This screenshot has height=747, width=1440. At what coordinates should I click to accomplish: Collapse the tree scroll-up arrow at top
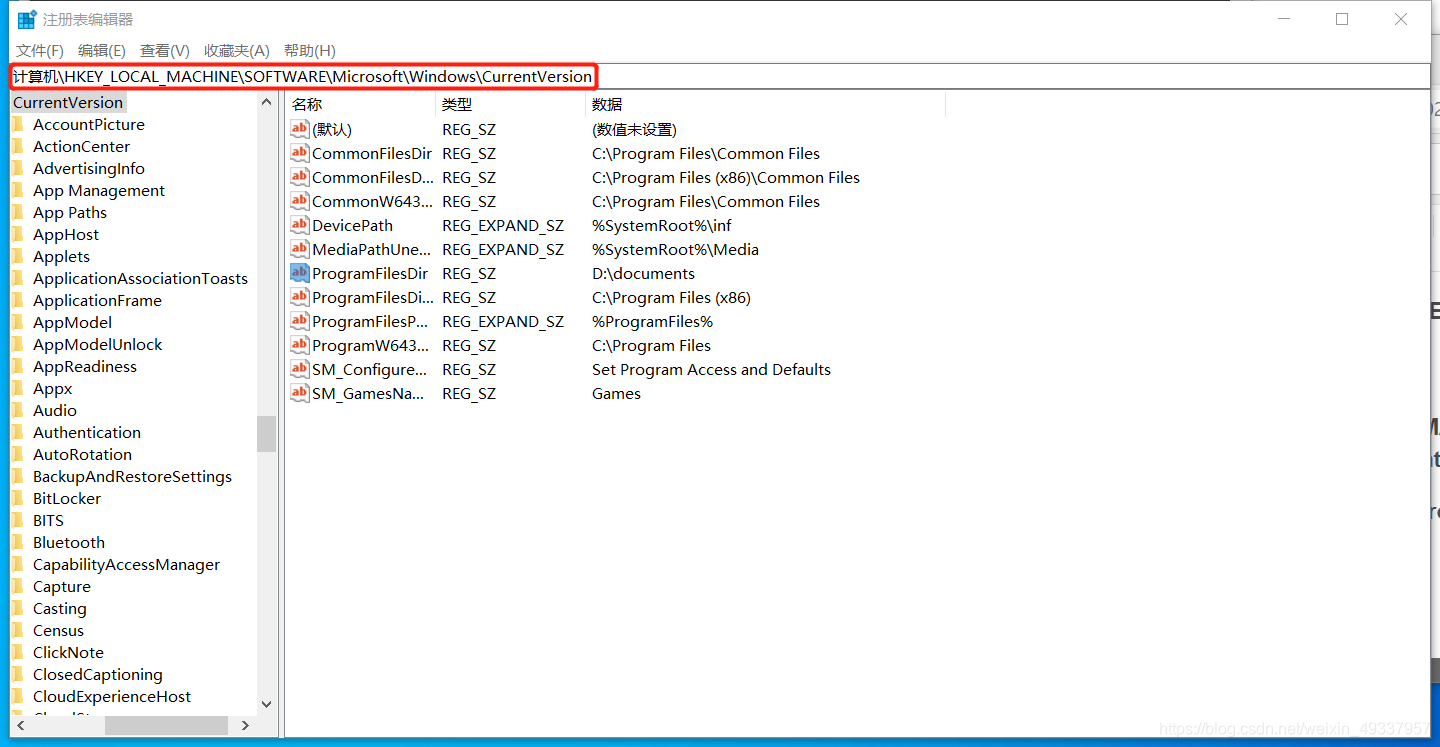266,102
